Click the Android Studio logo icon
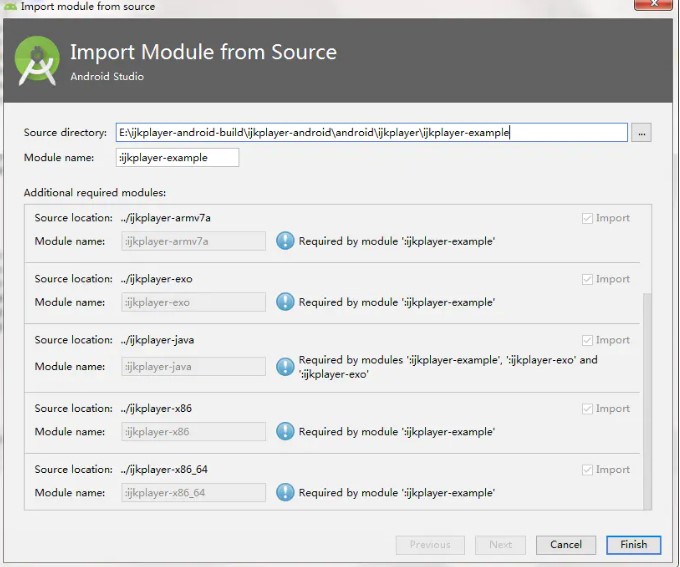Screen dimensions: 680x567 point(37,61)
